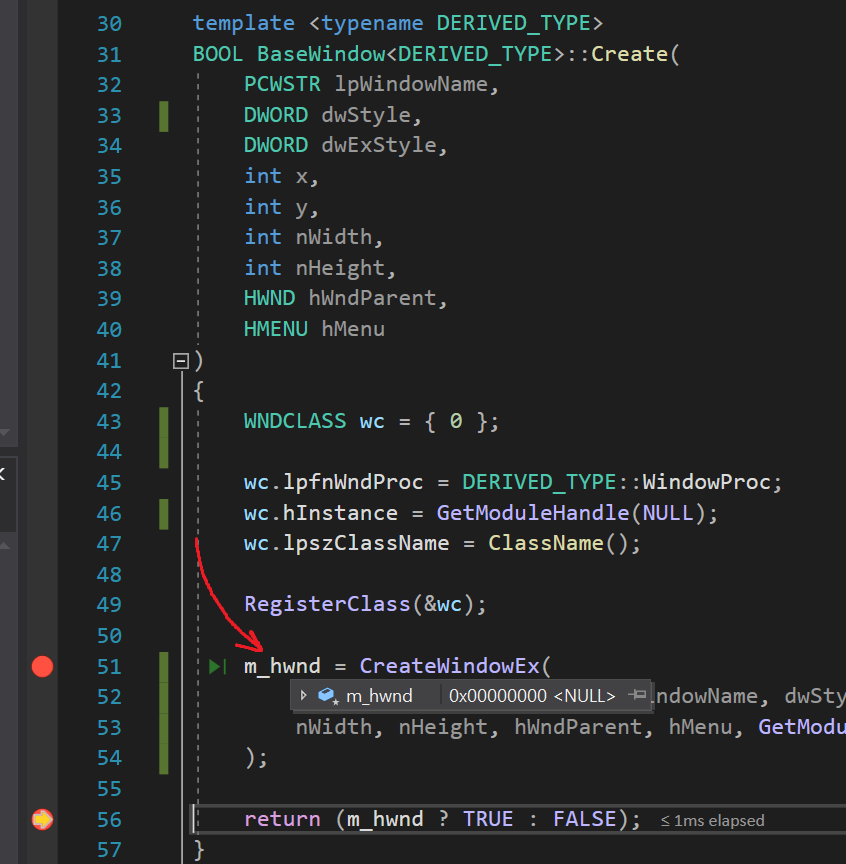
Task: Click 'hInstance' on line 46
Action: click(x=340, y=513)
